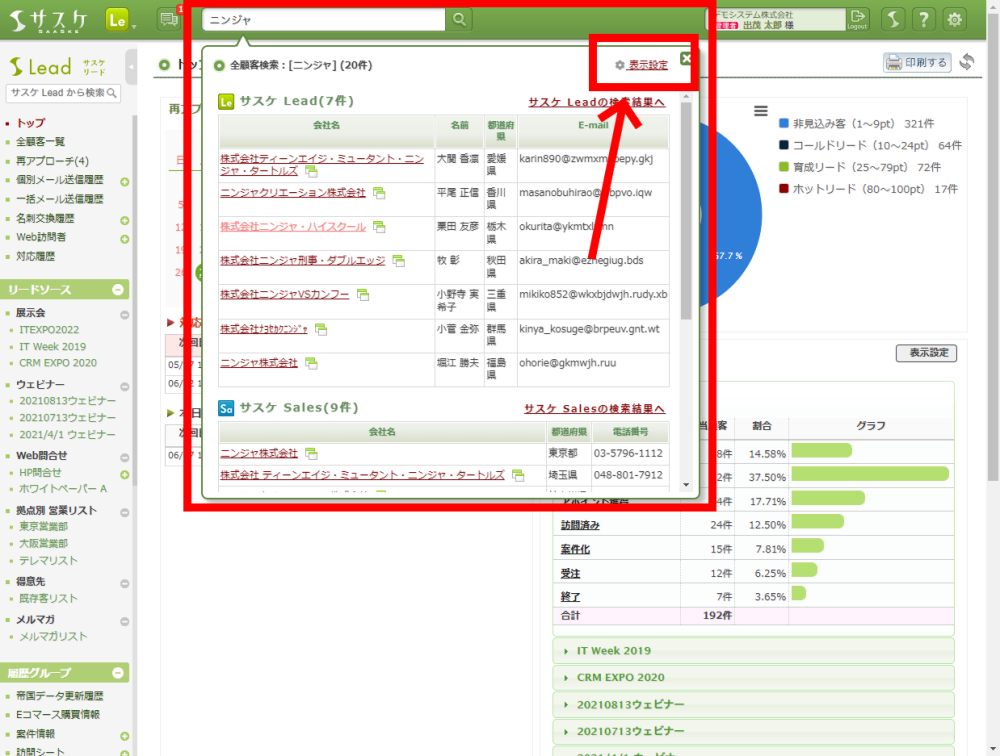Viewport: 1000px width, 756px height.
Task: Collapse the 展示会 group in sidebar
Action: coord(125,314)
